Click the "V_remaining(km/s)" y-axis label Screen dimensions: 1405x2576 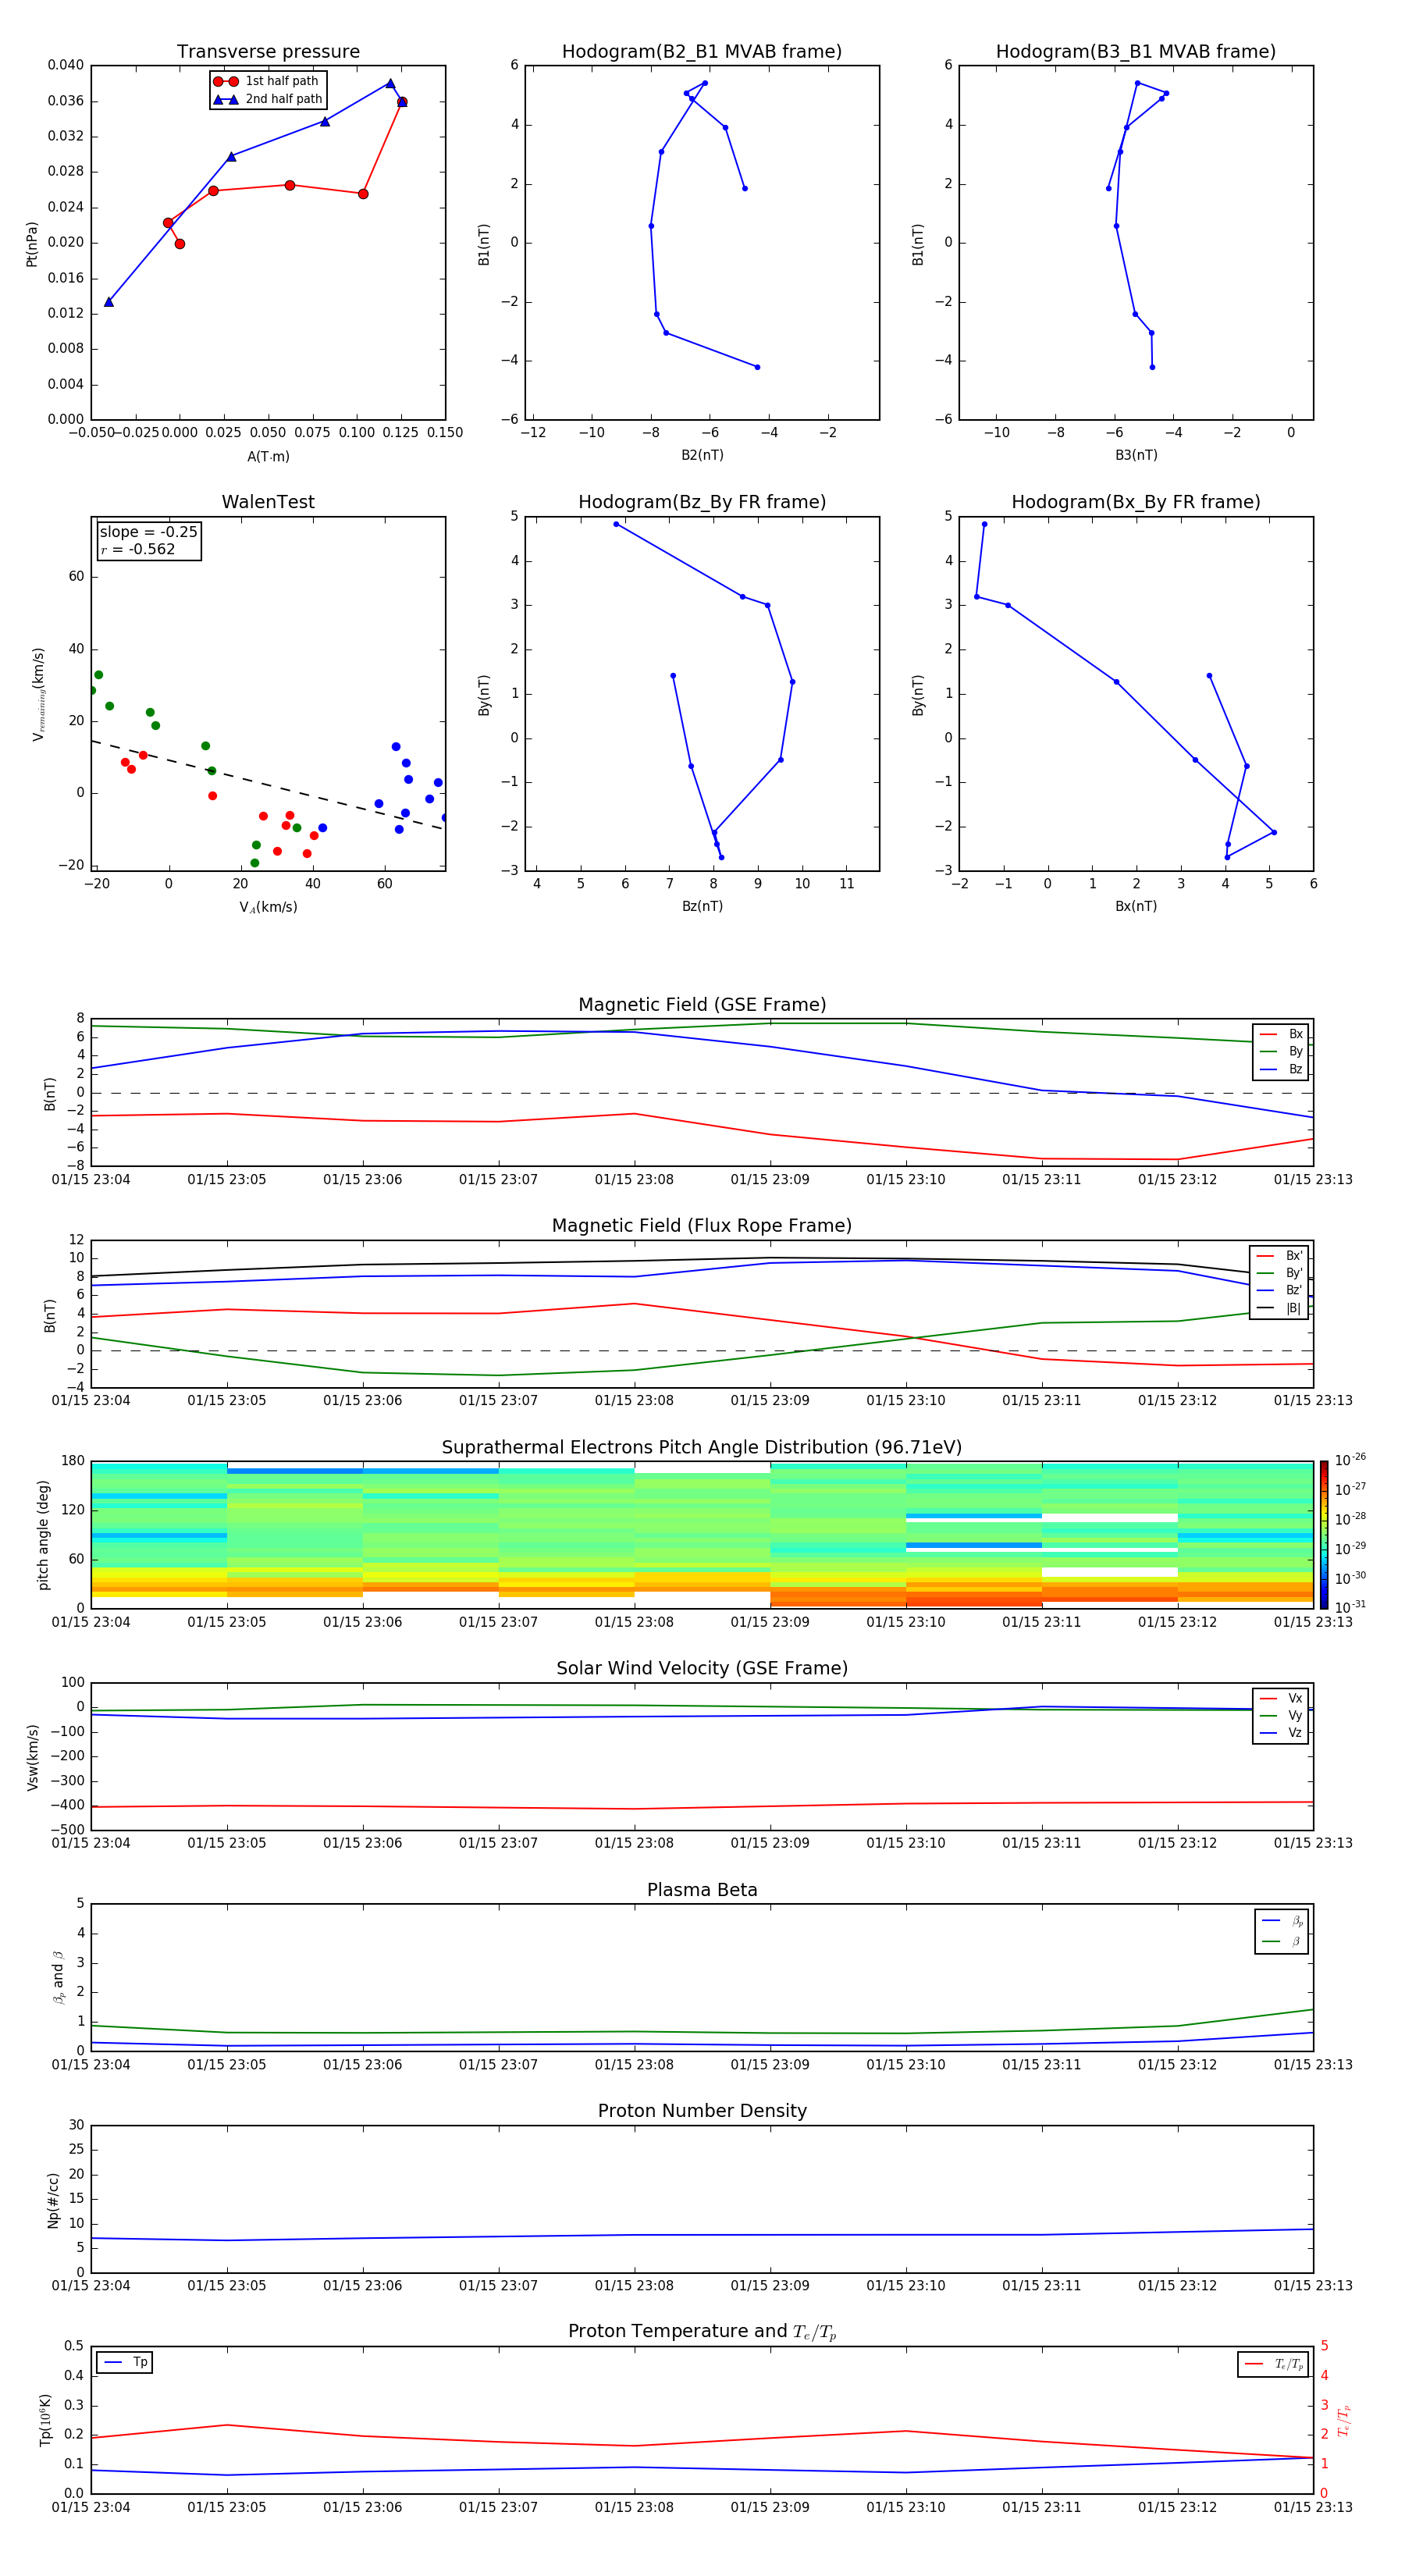click(x=38, y=694)
